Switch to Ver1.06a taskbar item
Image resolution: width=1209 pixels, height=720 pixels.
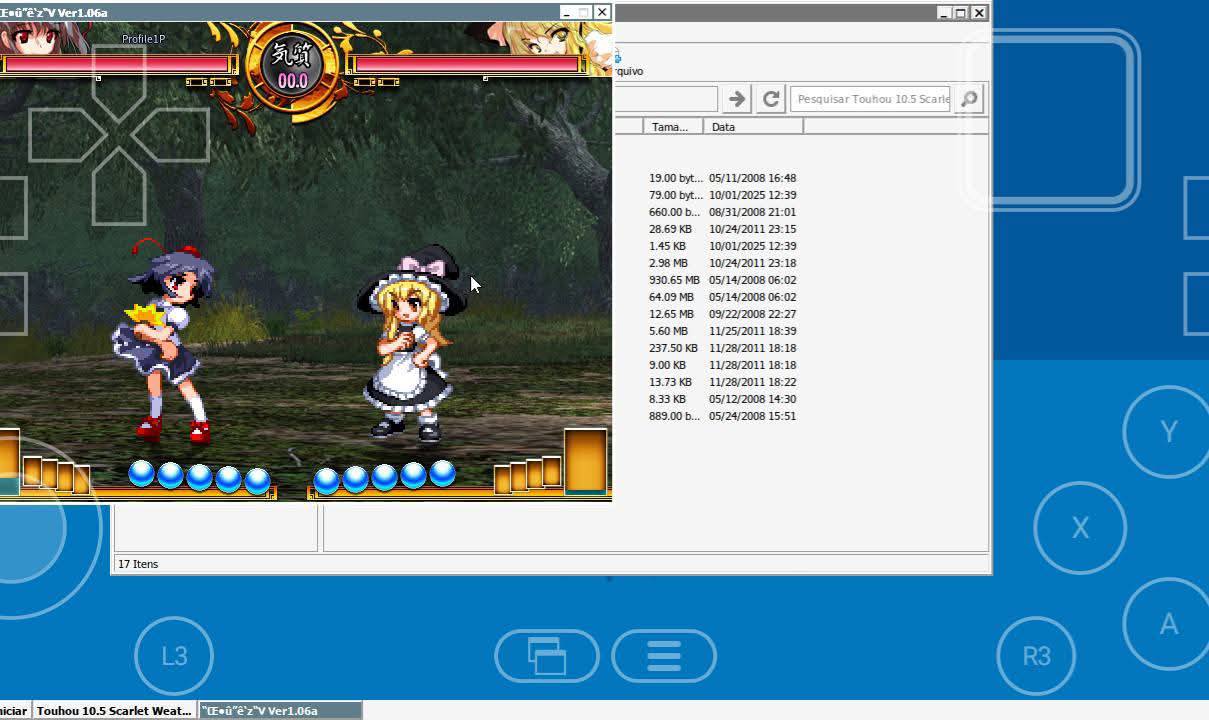[x=280, y=711]
